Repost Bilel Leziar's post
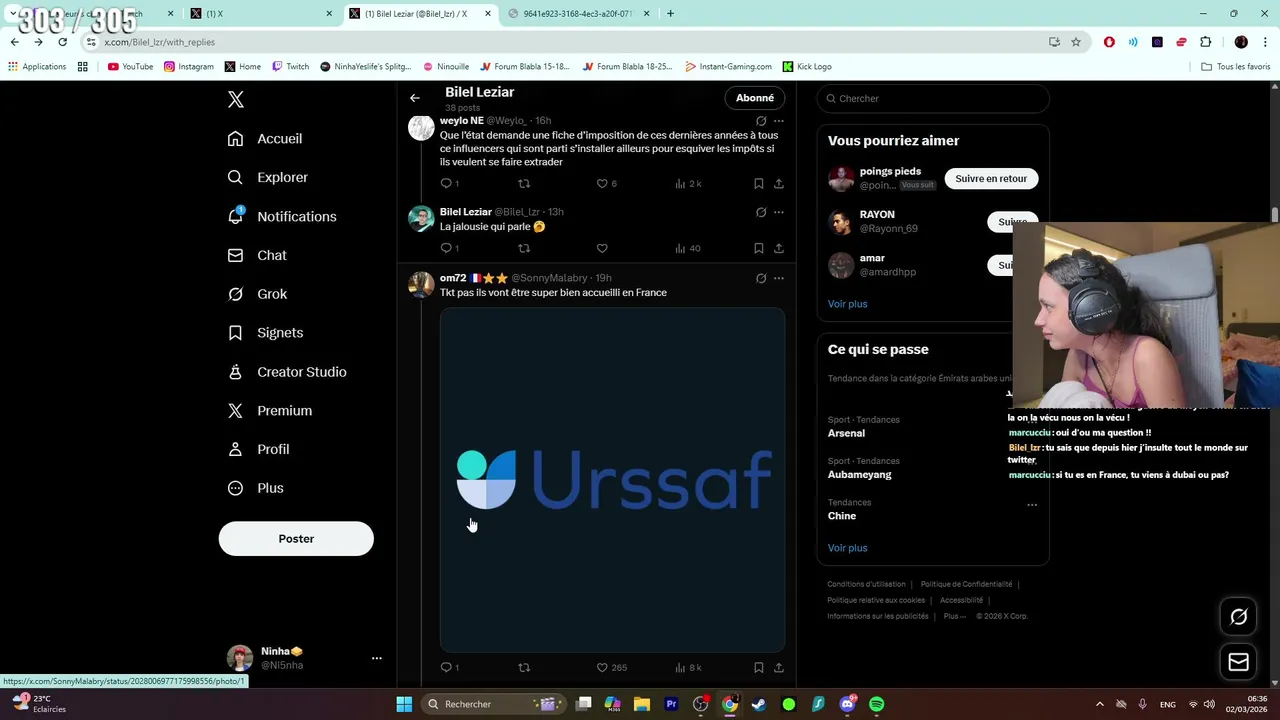The height and width of the screenshot is (720, 1280). pyautogui.click(x=523, y=248)
